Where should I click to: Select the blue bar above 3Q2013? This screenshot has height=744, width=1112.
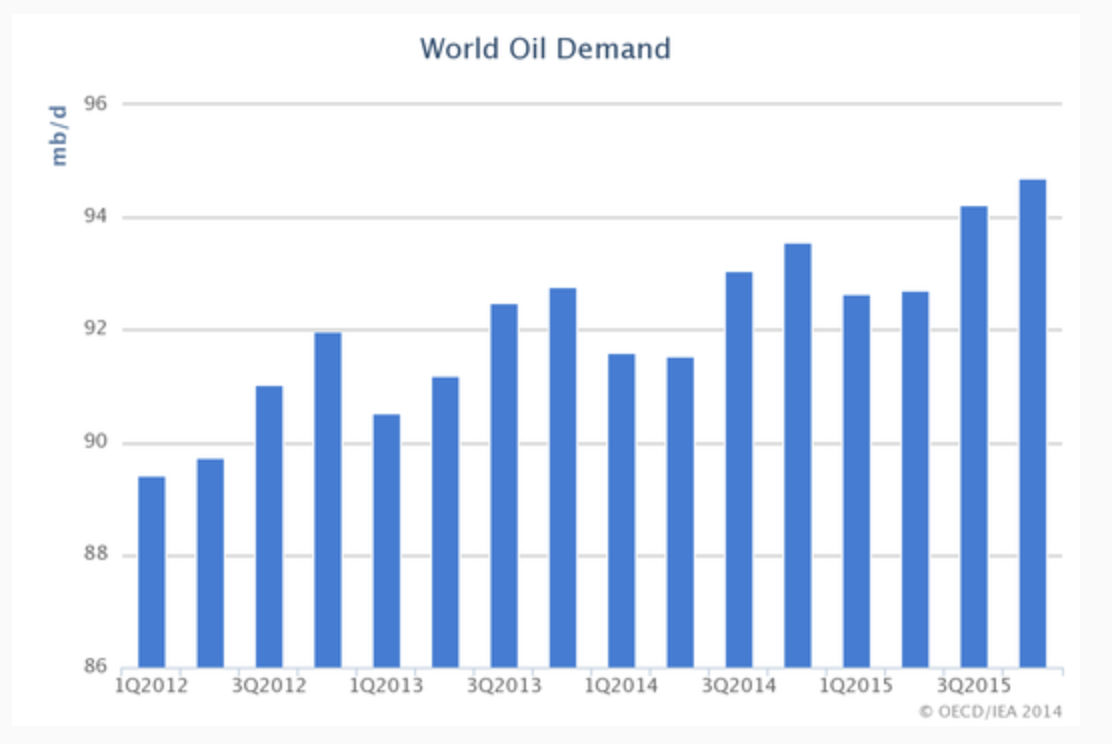pos(504,486)
